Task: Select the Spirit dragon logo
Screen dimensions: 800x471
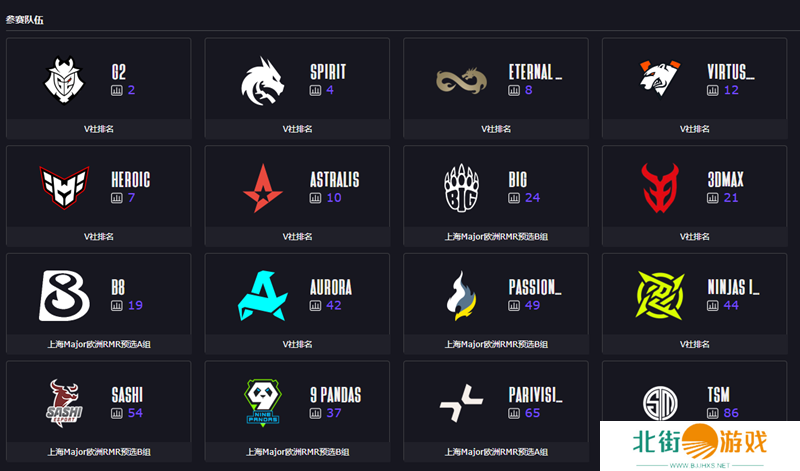Action: point(262,81)
